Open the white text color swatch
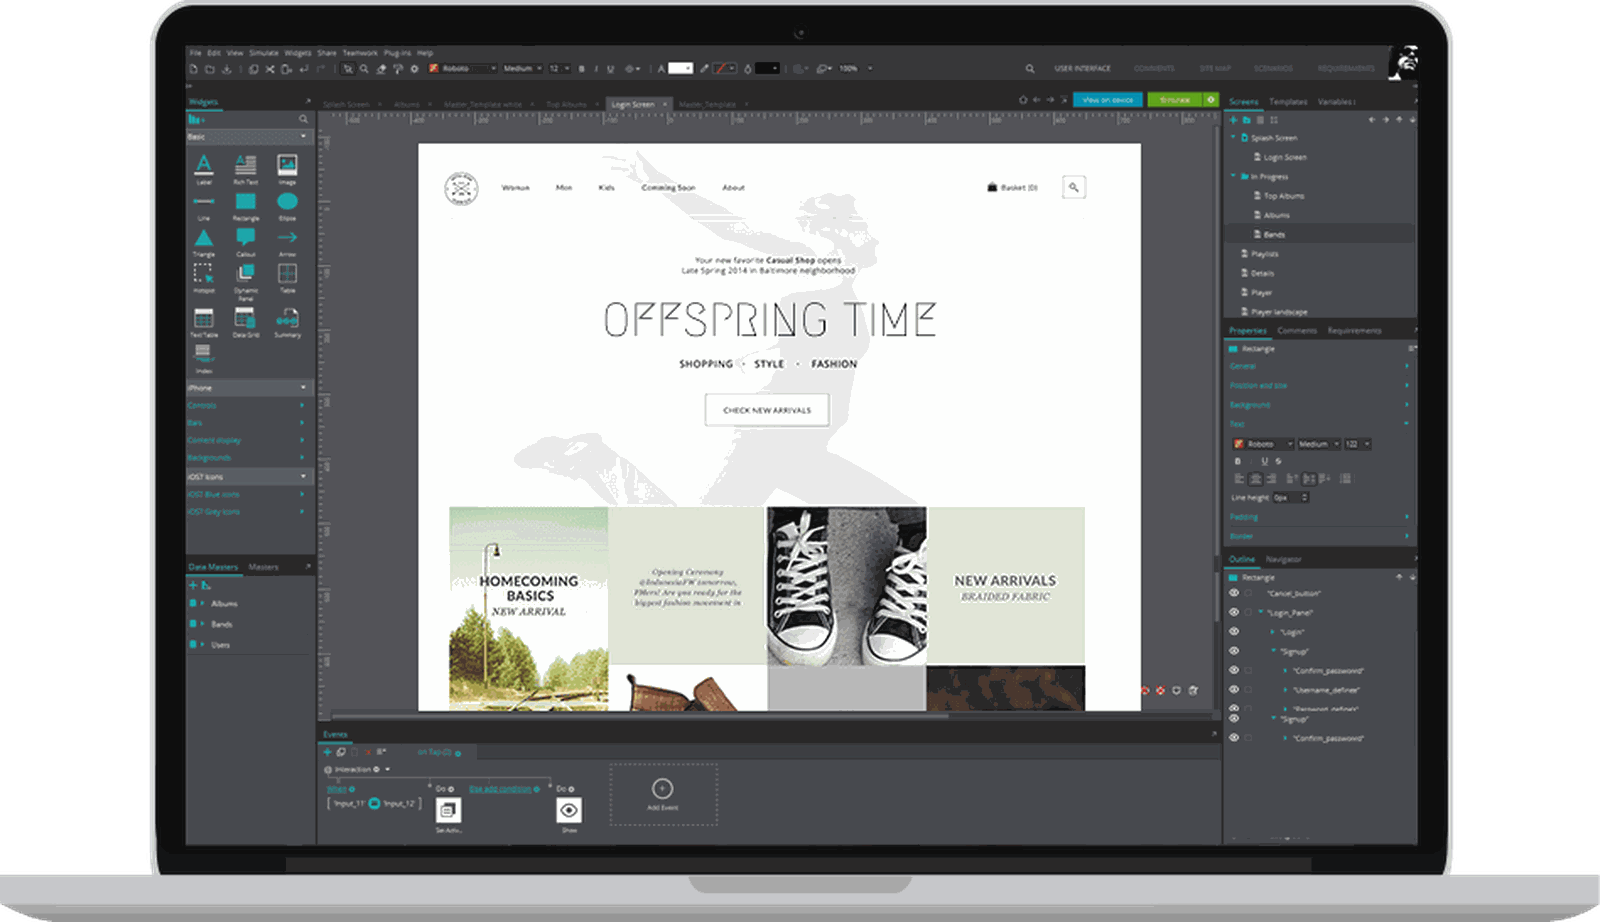The height and width of the screenshot is (922, 1600). 681,69
